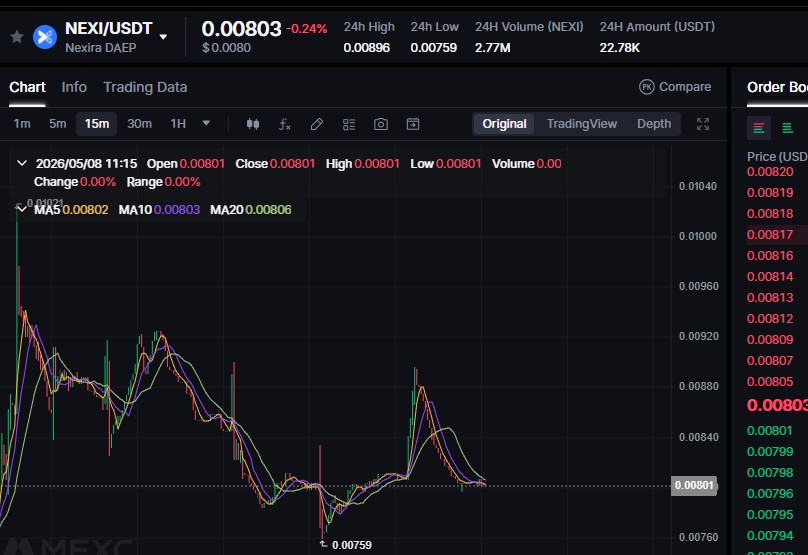
Task: Expand the chart to fullscreen
Action: pyautogui.click(x=703, y=124)
